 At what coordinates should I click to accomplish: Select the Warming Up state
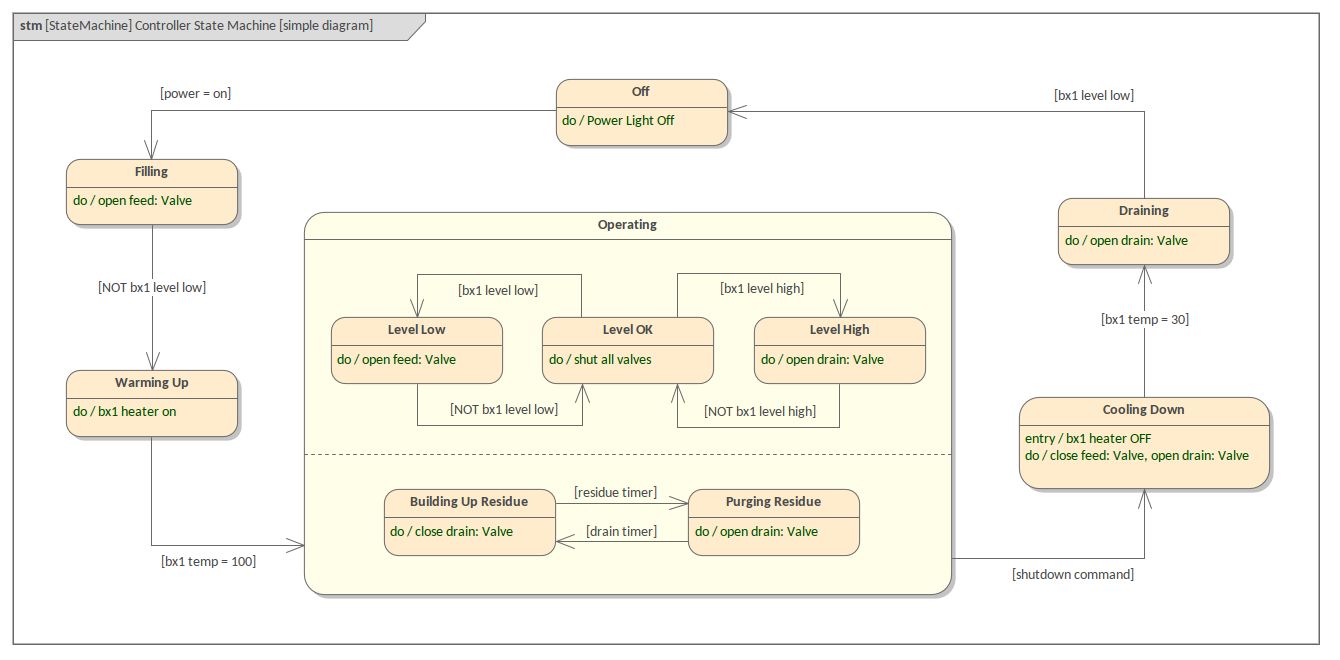(152, 404)
